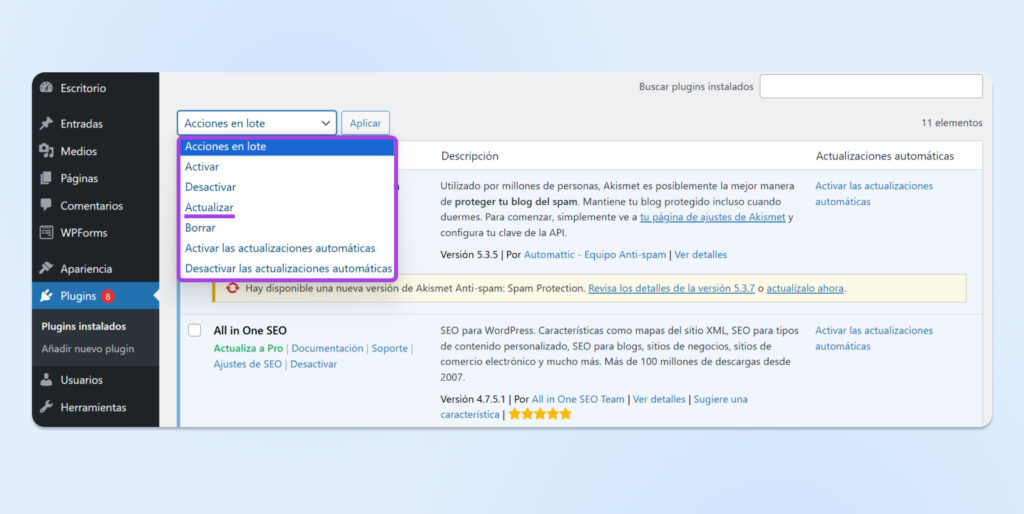
Task: Click the Plugins plug icon
Action: [46, 296]
